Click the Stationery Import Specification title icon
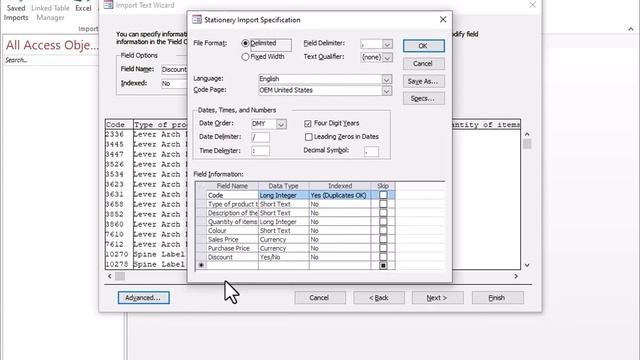The height and width of the screenshot is (360, 640). coord(197,20)
